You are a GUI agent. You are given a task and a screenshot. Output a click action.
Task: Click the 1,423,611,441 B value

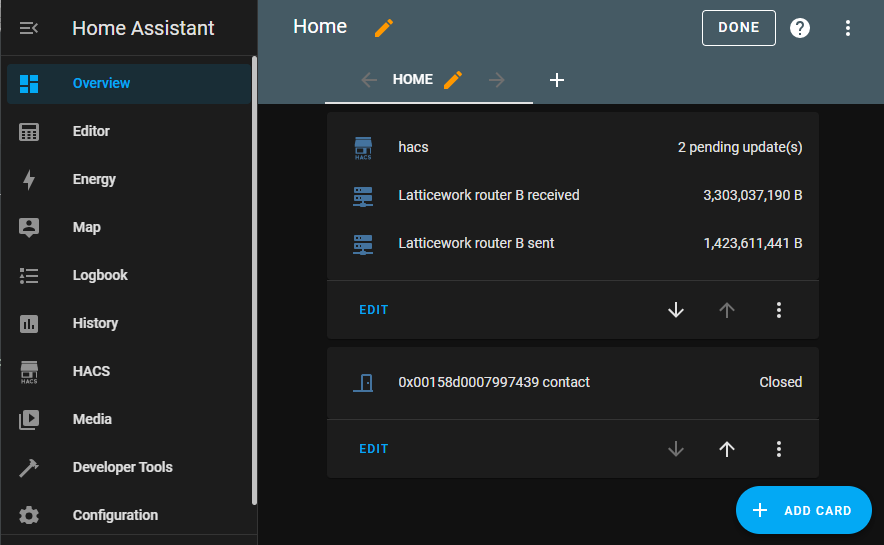753,243
